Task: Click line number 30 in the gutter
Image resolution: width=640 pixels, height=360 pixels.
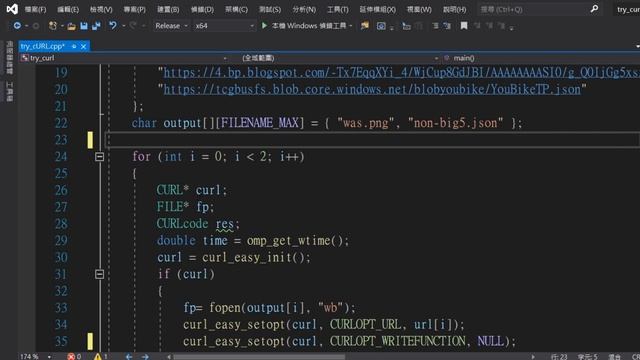Action: (x=61, y=257)
